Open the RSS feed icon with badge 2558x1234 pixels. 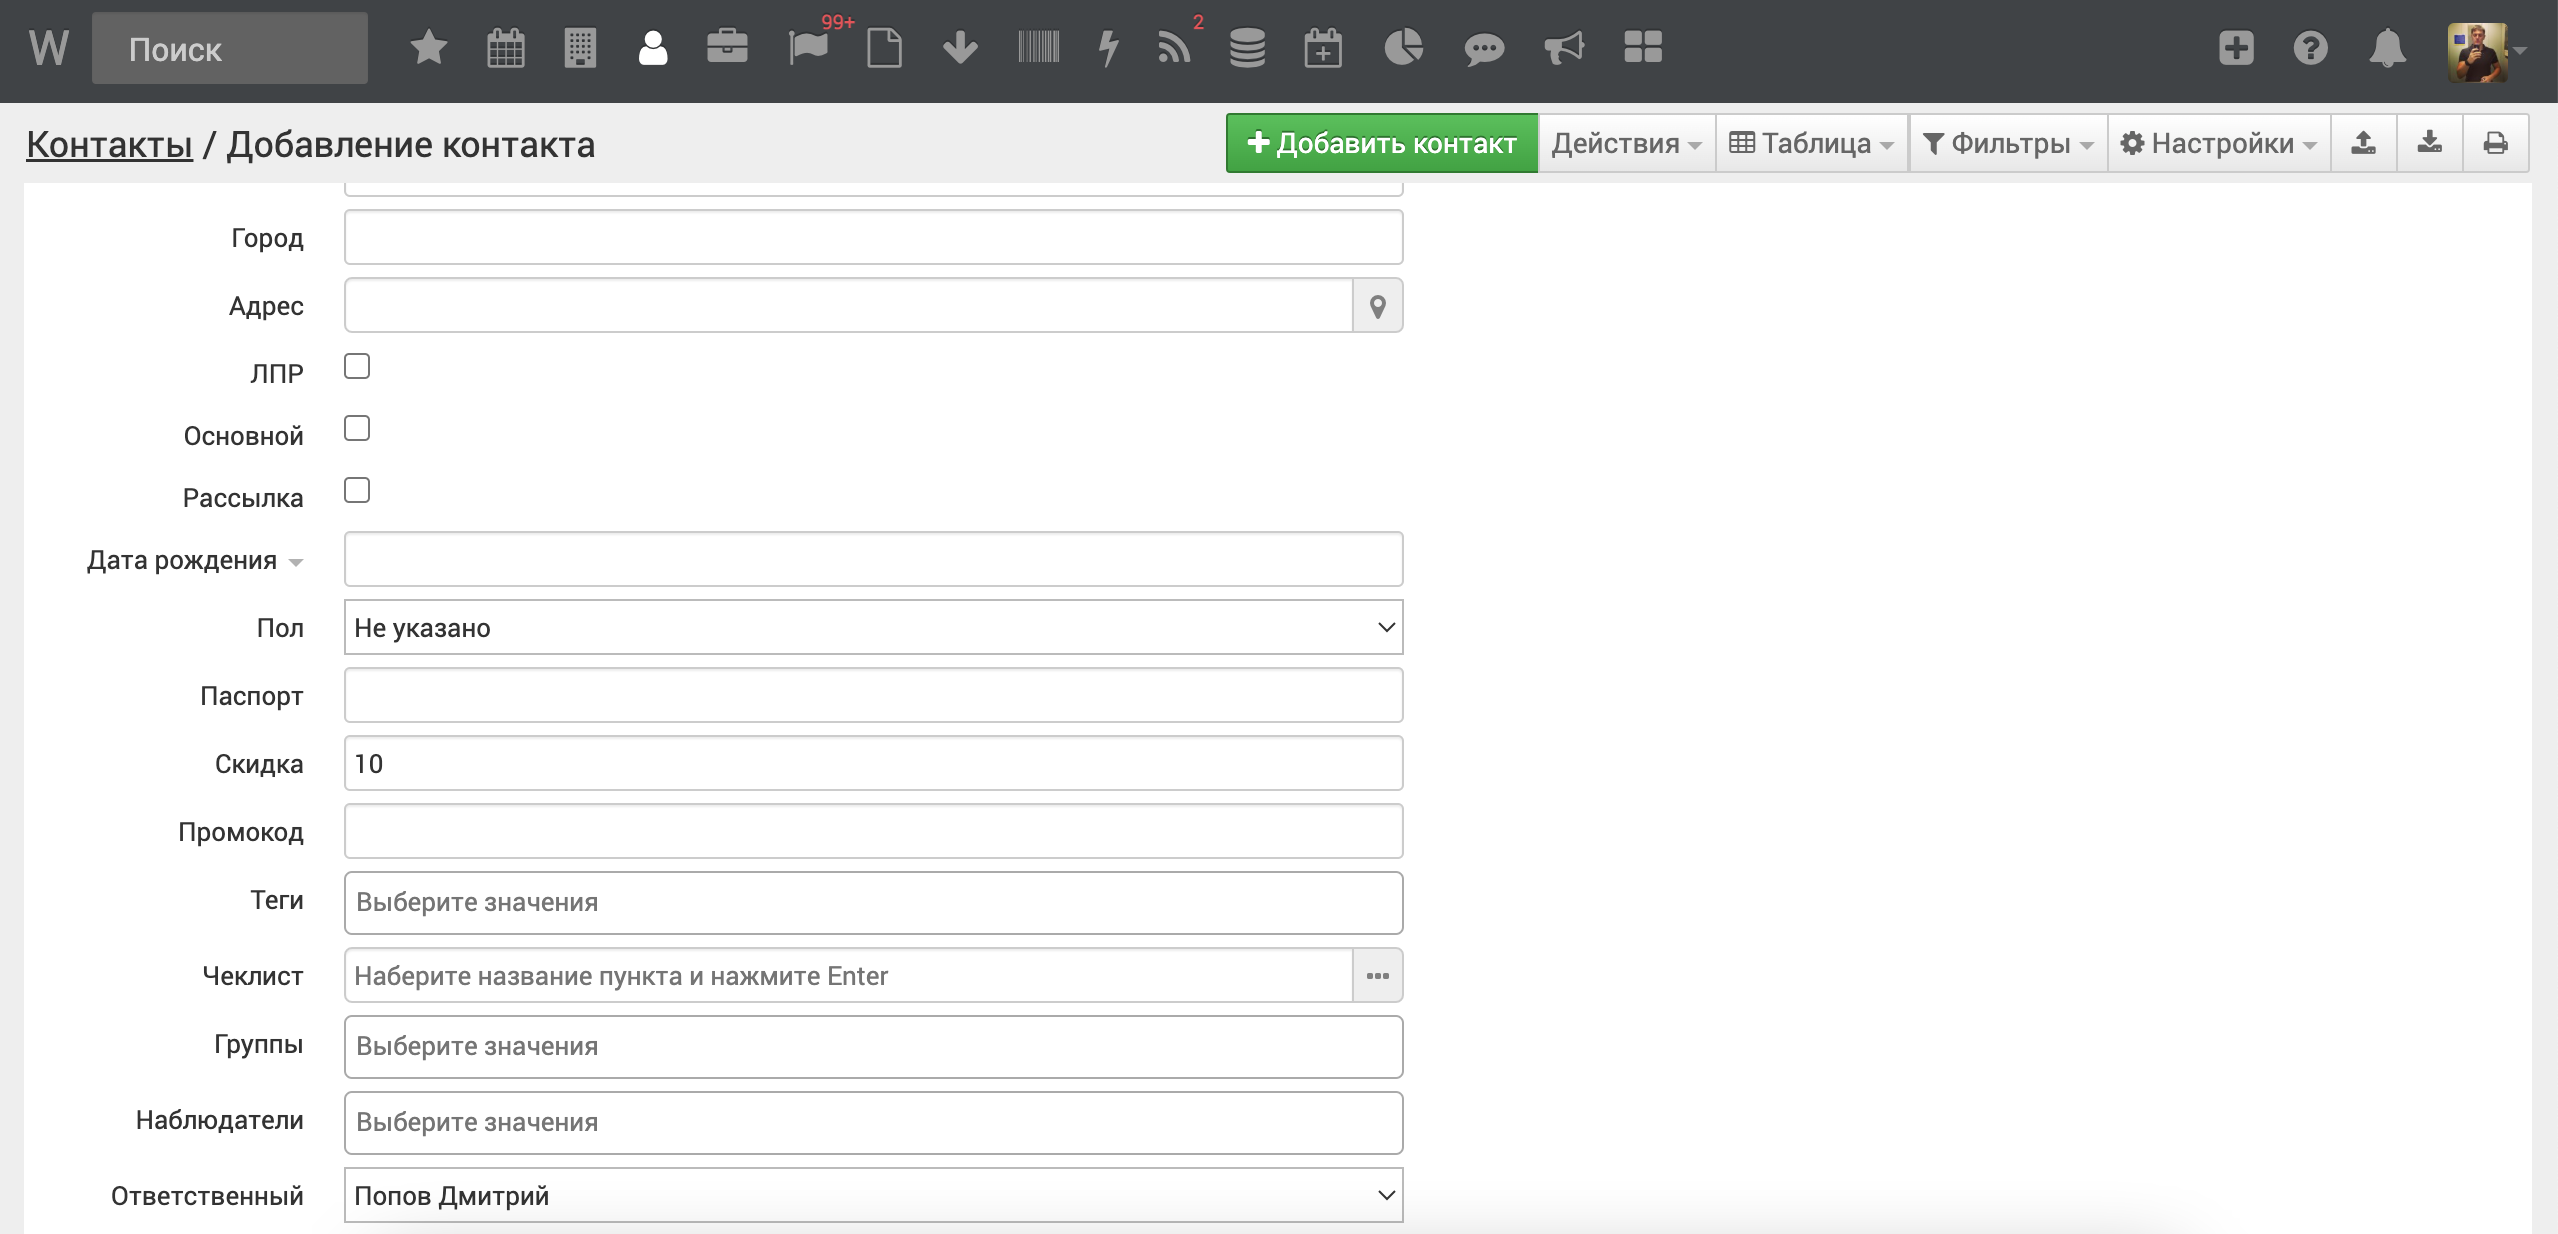1174,48
